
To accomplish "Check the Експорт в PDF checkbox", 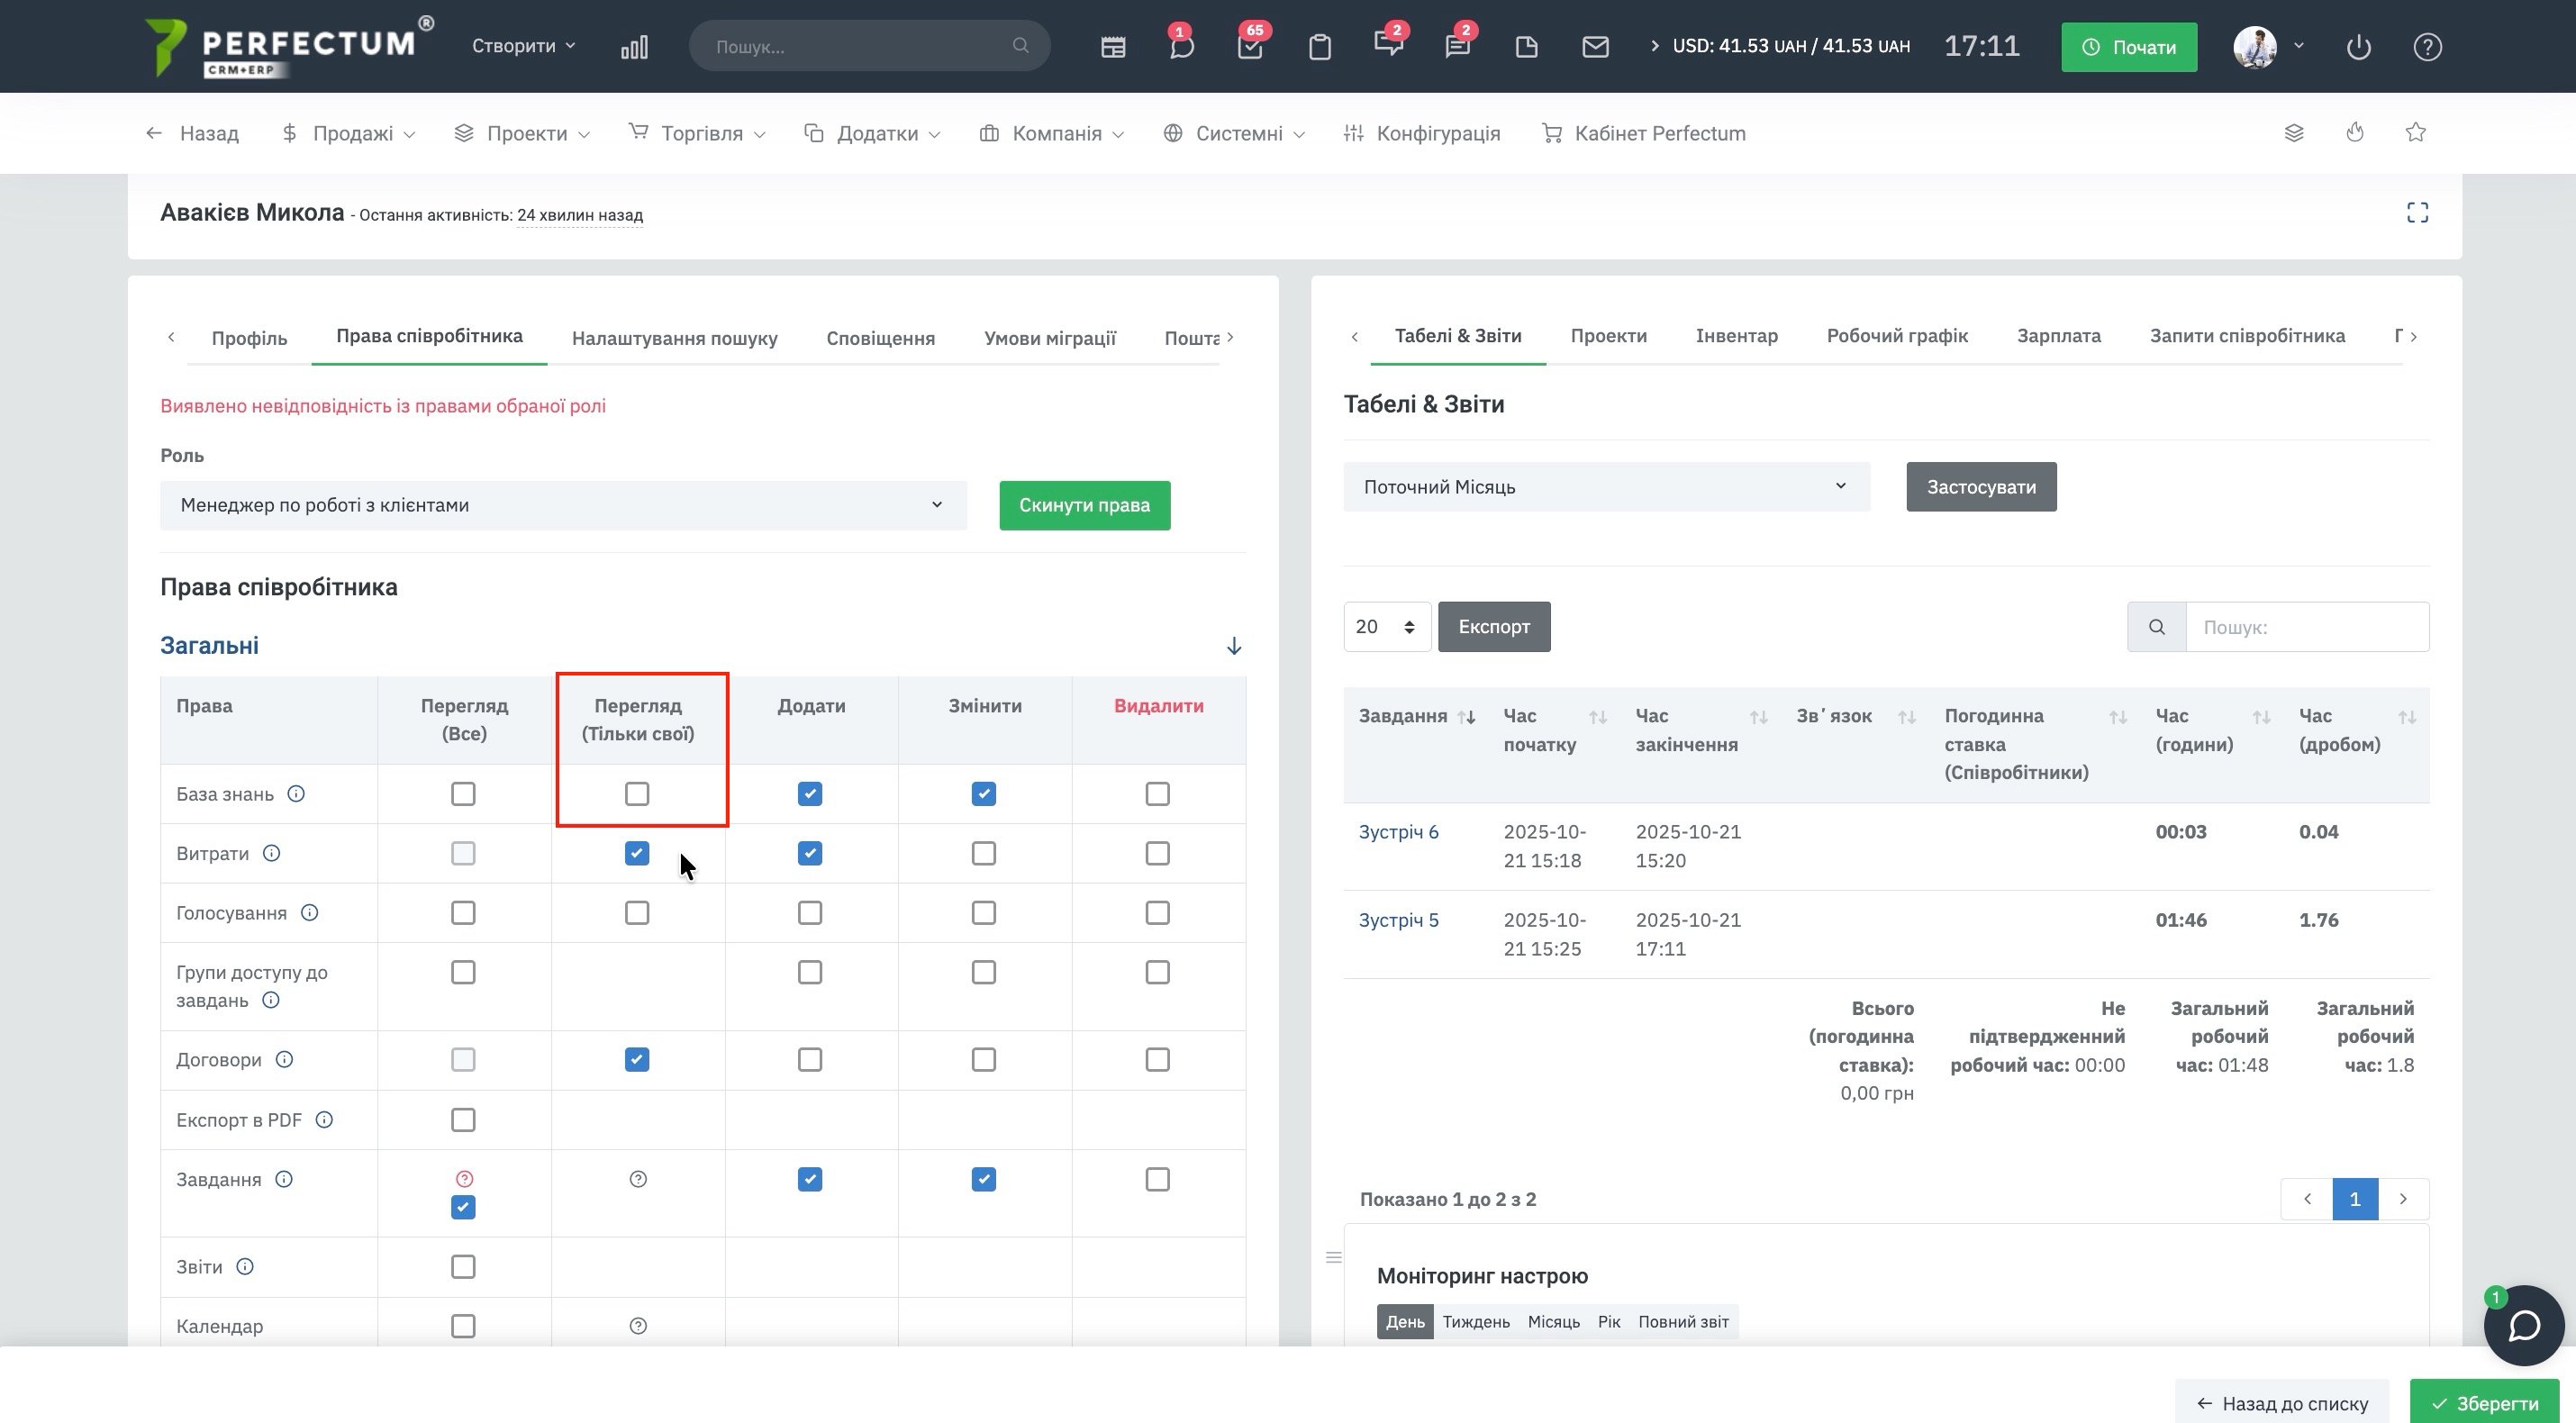I will tap(463, 1120).
